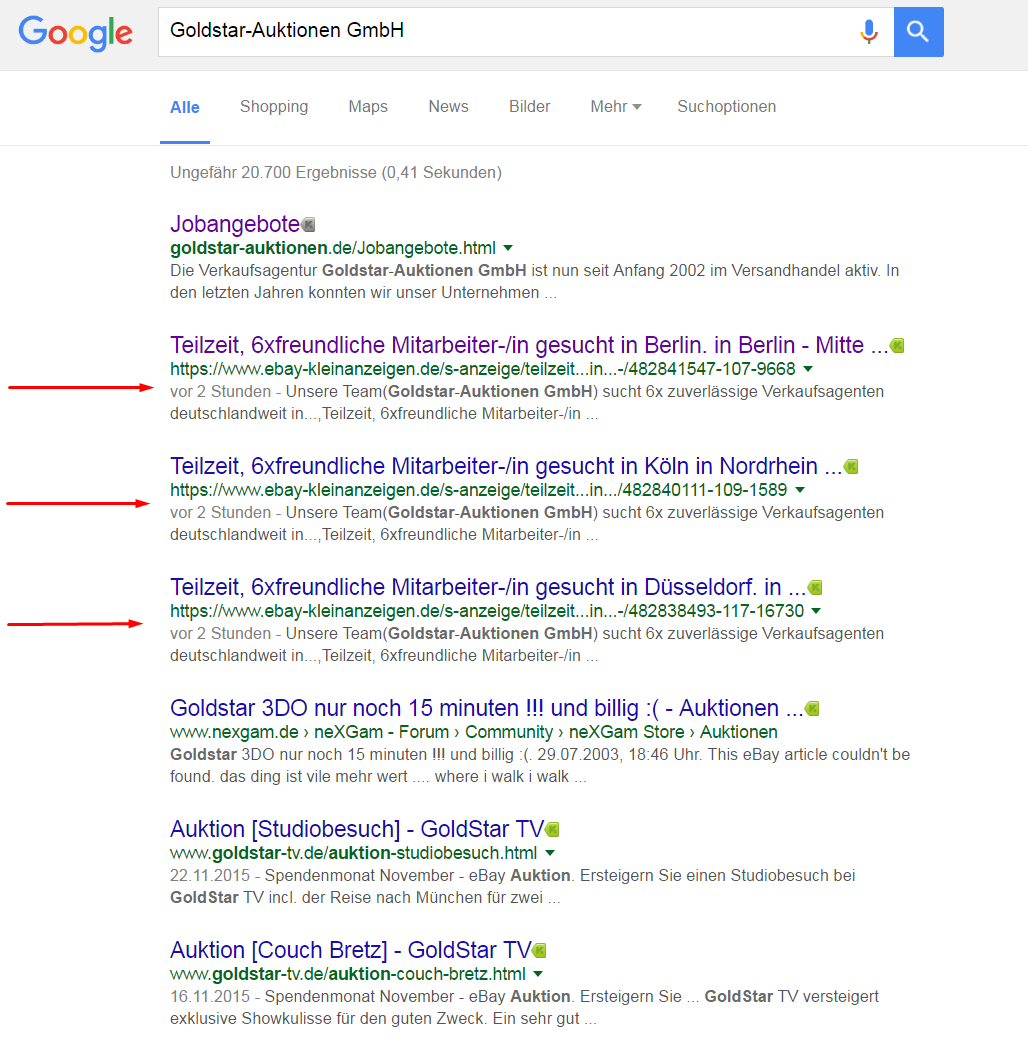Expand dropdown arrow after URL ending 482841547-107-9668
Image resolution: width=1028 pixels, height=1045 pixels.
[808, 369]
